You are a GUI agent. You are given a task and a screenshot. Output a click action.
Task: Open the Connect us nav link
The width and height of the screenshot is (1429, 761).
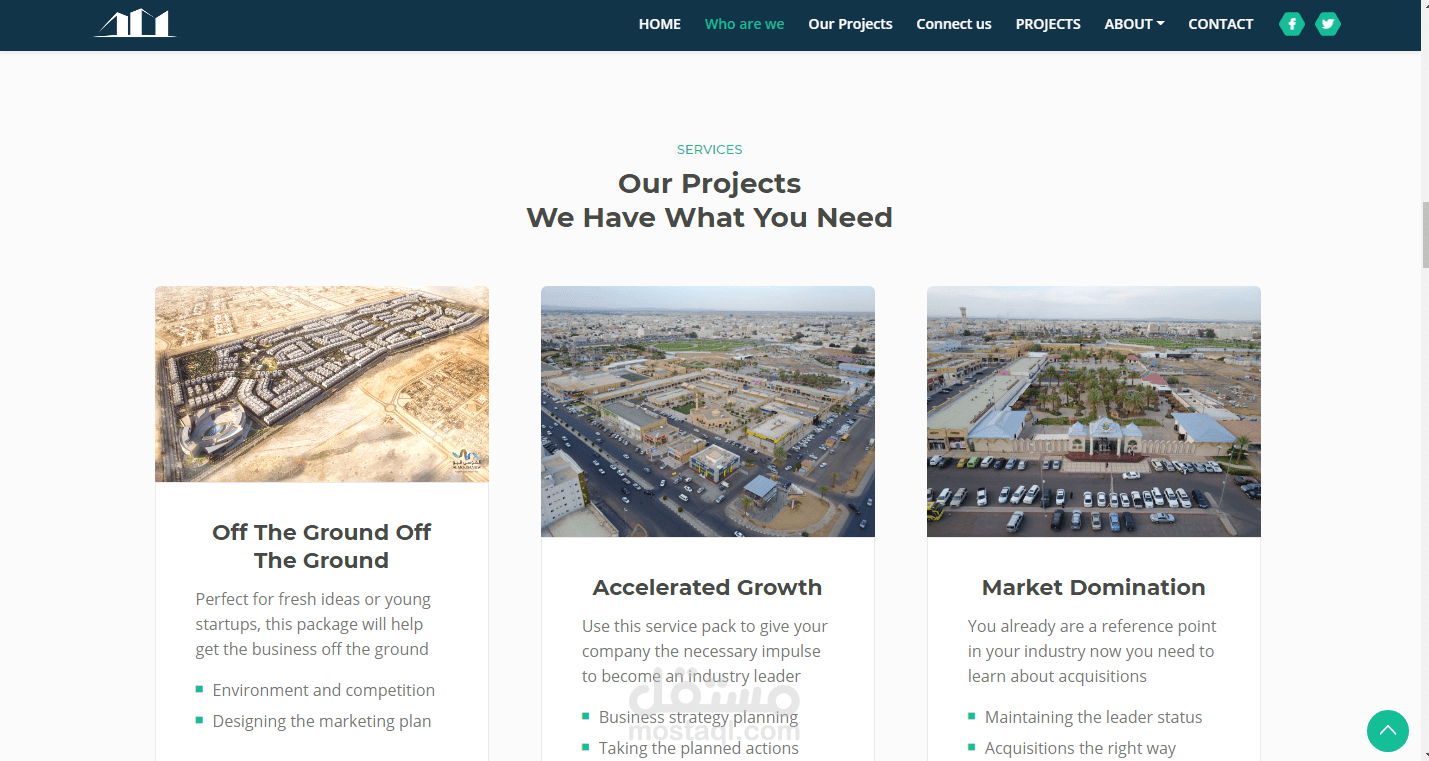954,24
